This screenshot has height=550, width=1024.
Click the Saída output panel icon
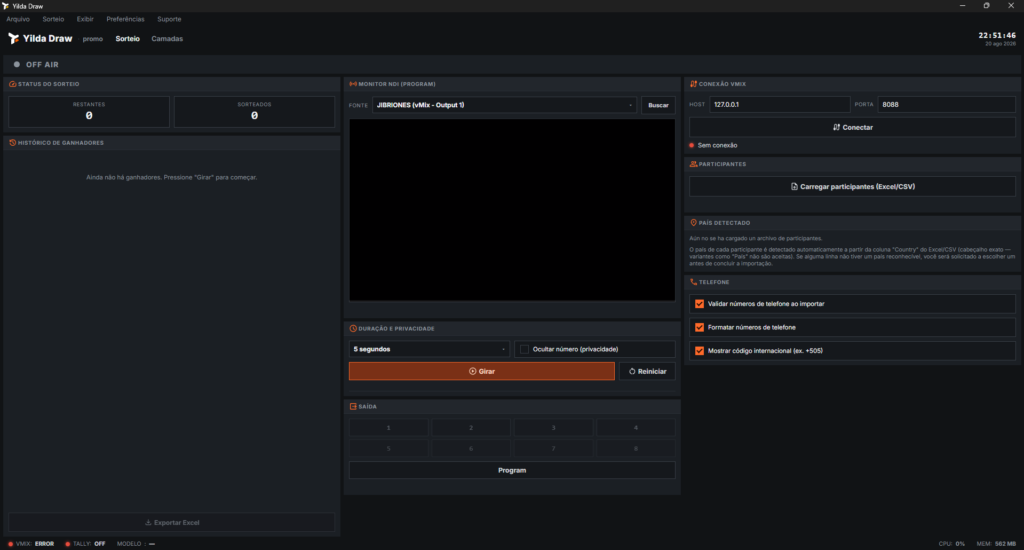tap(353, 406)
